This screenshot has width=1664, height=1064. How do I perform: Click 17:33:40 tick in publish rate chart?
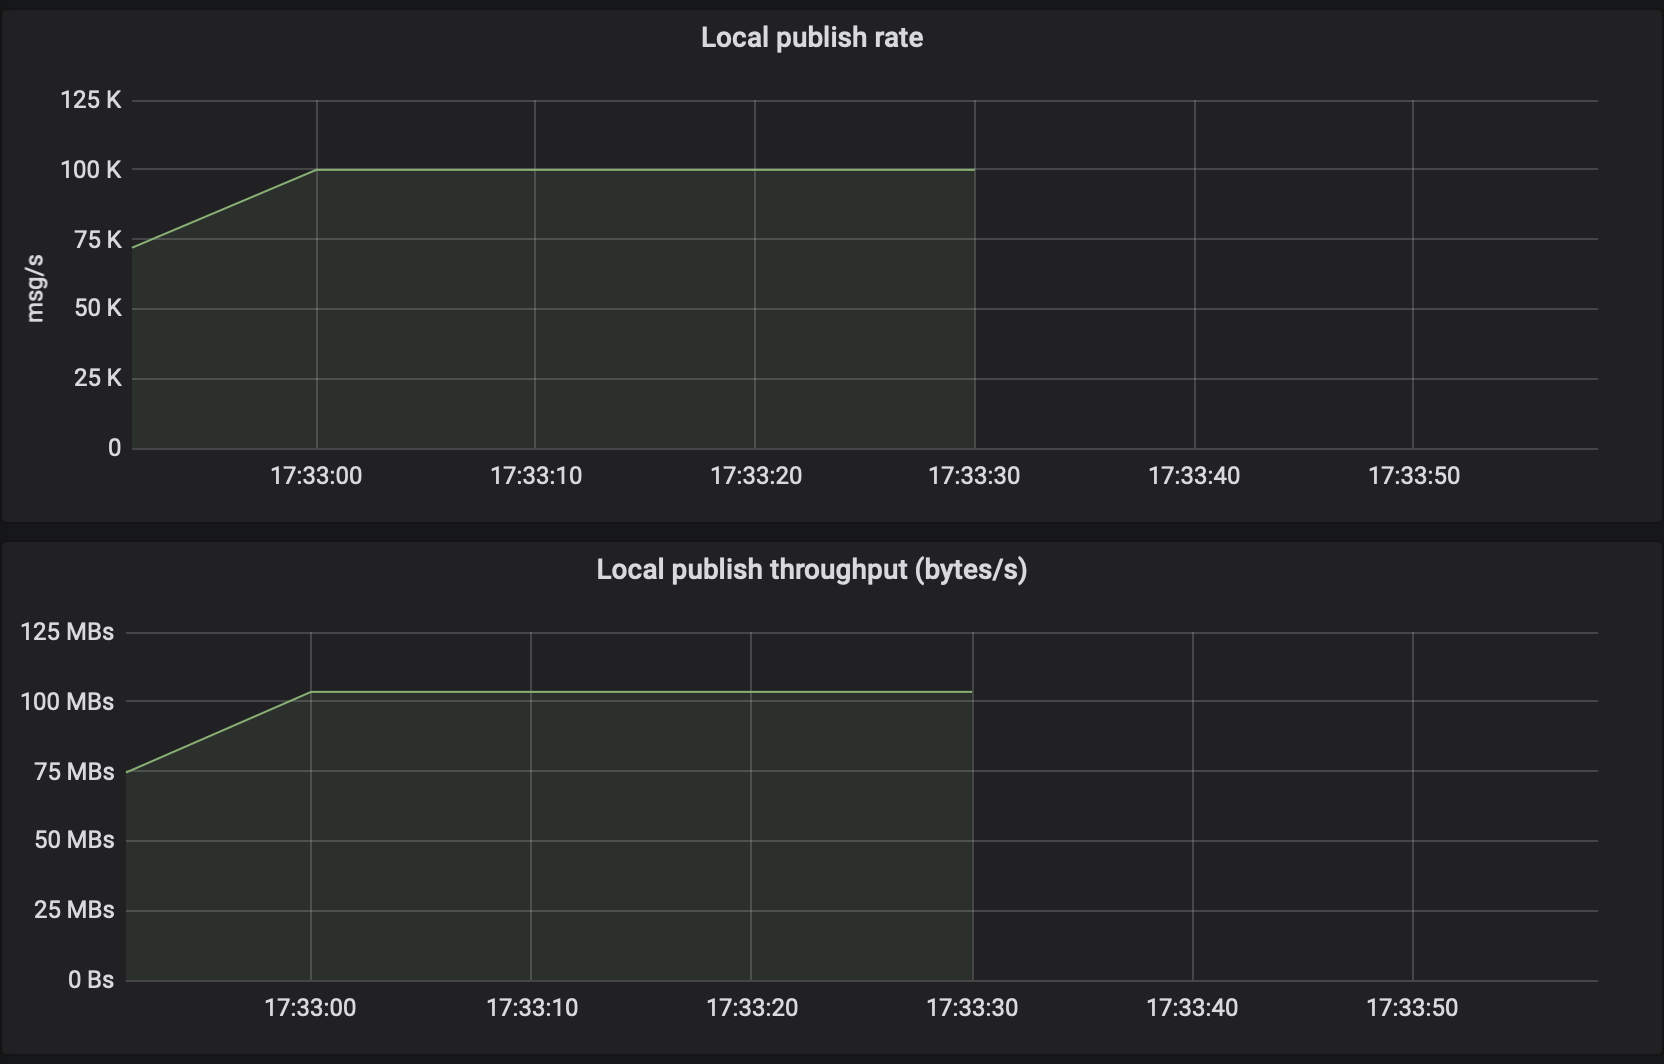point(1194,476)
